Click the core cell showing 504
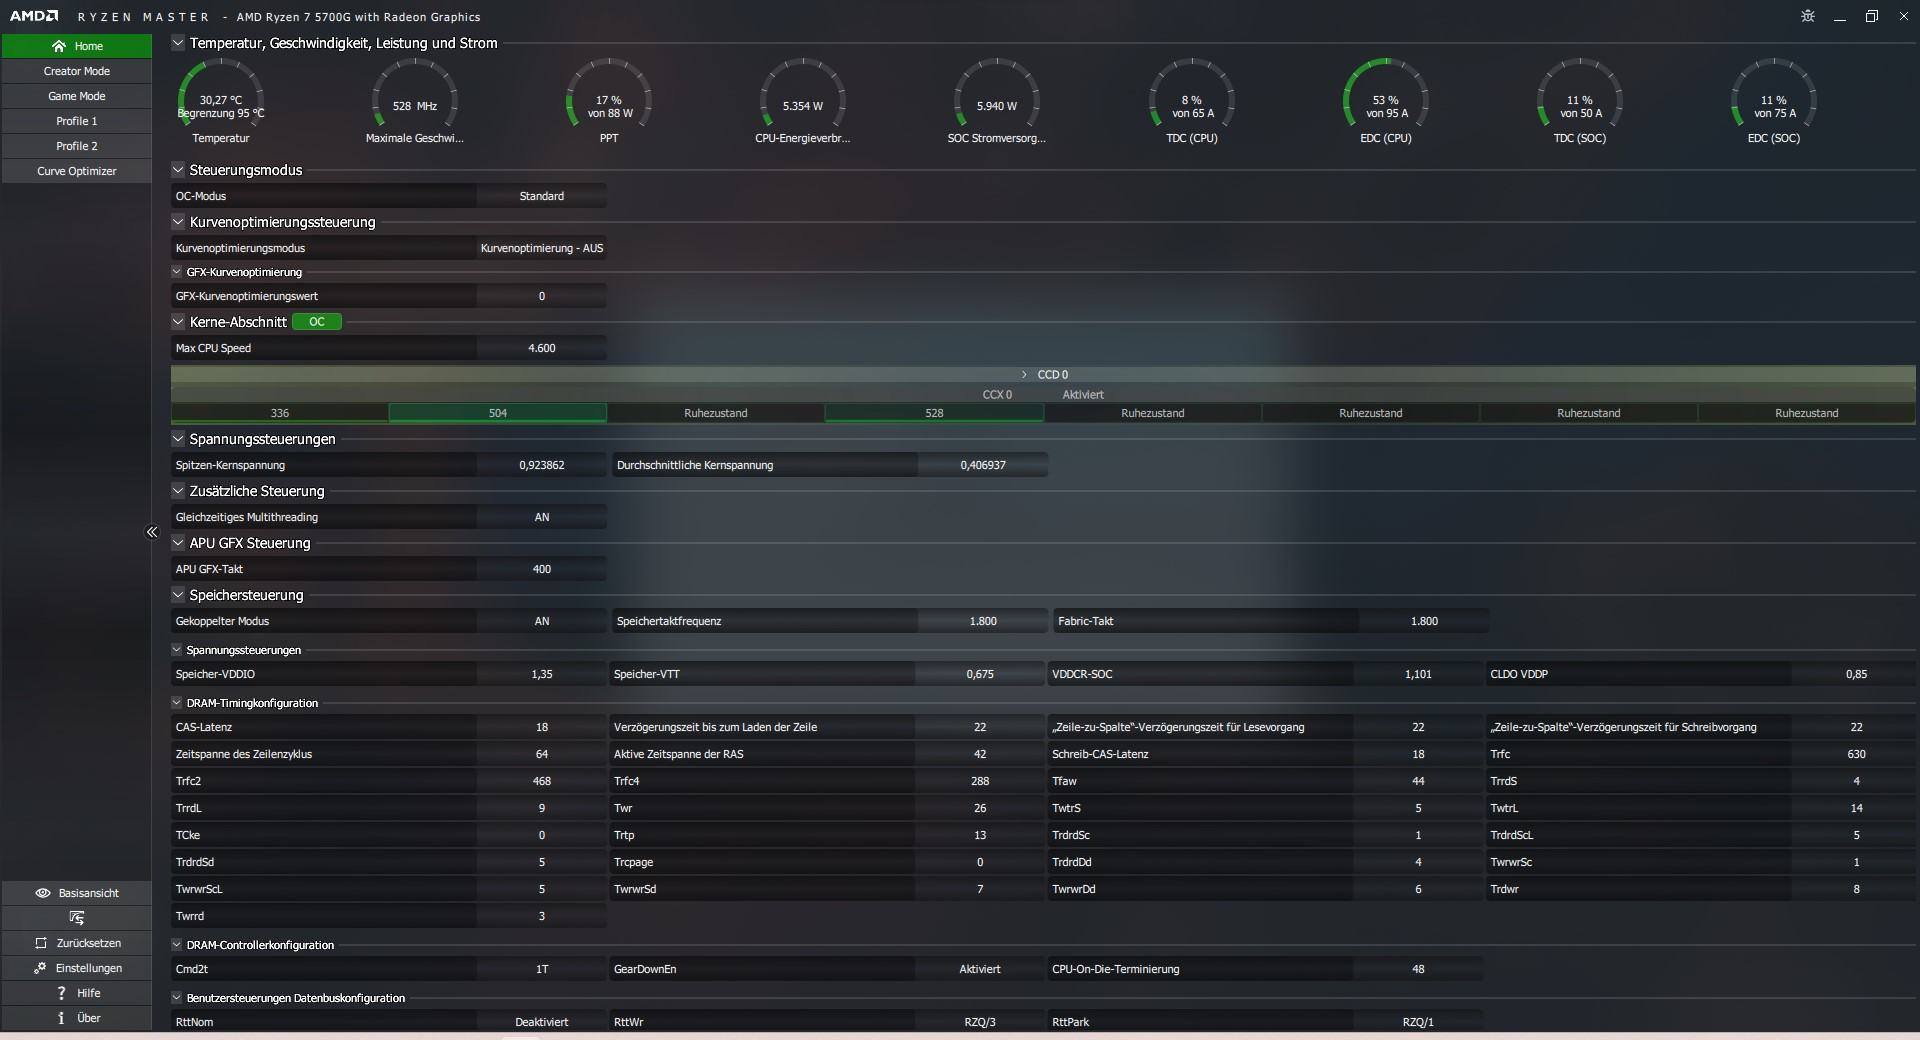Image resolution: width=1920 pixels, height=1040 pixels. [x=498, y=413]
